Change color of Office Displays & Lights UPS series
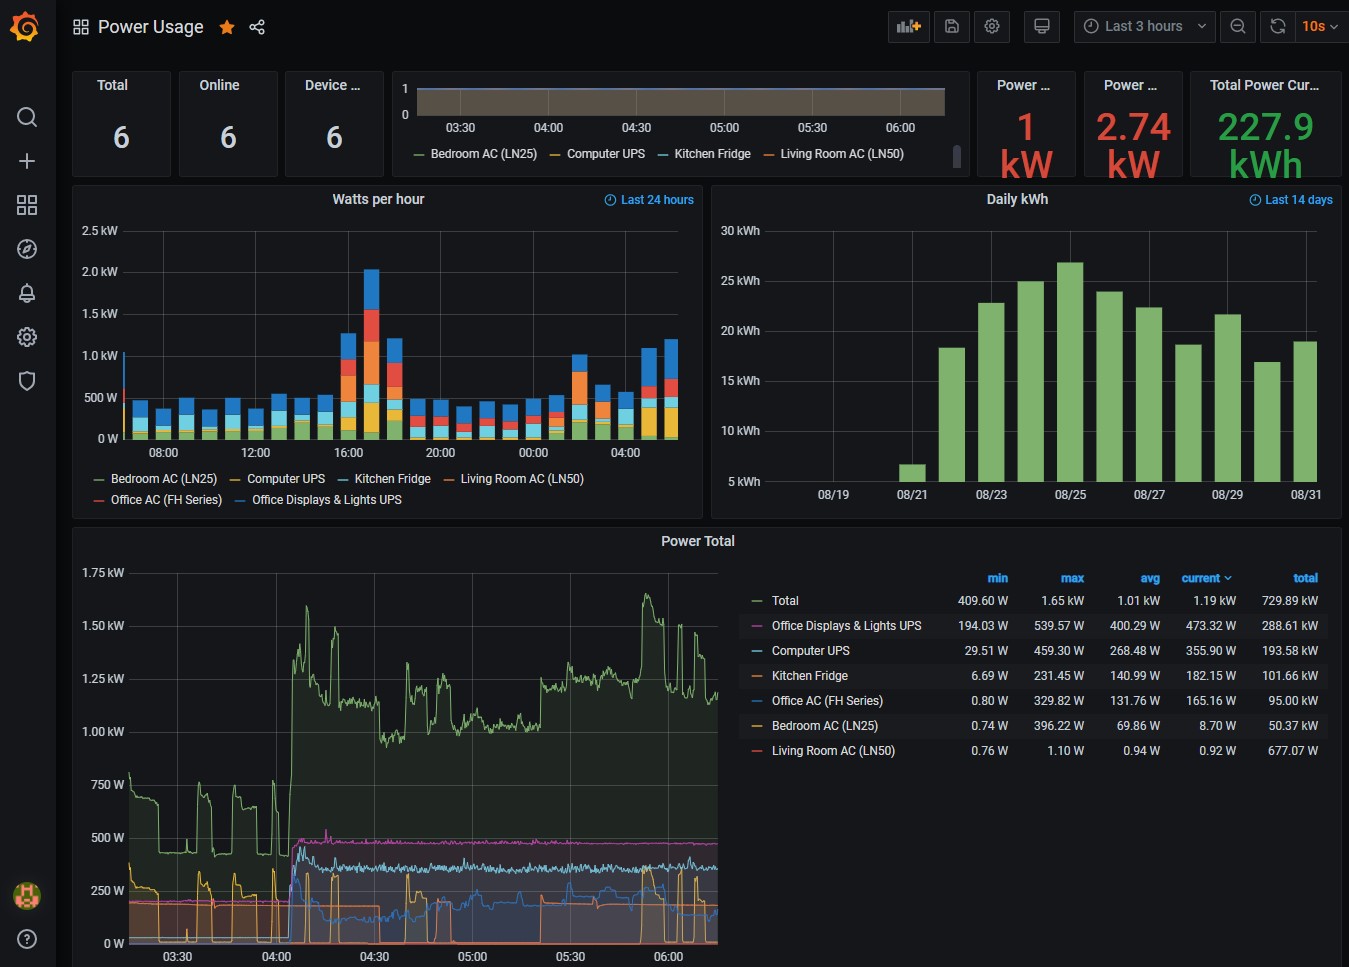Viewport: 1349px width, 967px height. coord(757,626)
